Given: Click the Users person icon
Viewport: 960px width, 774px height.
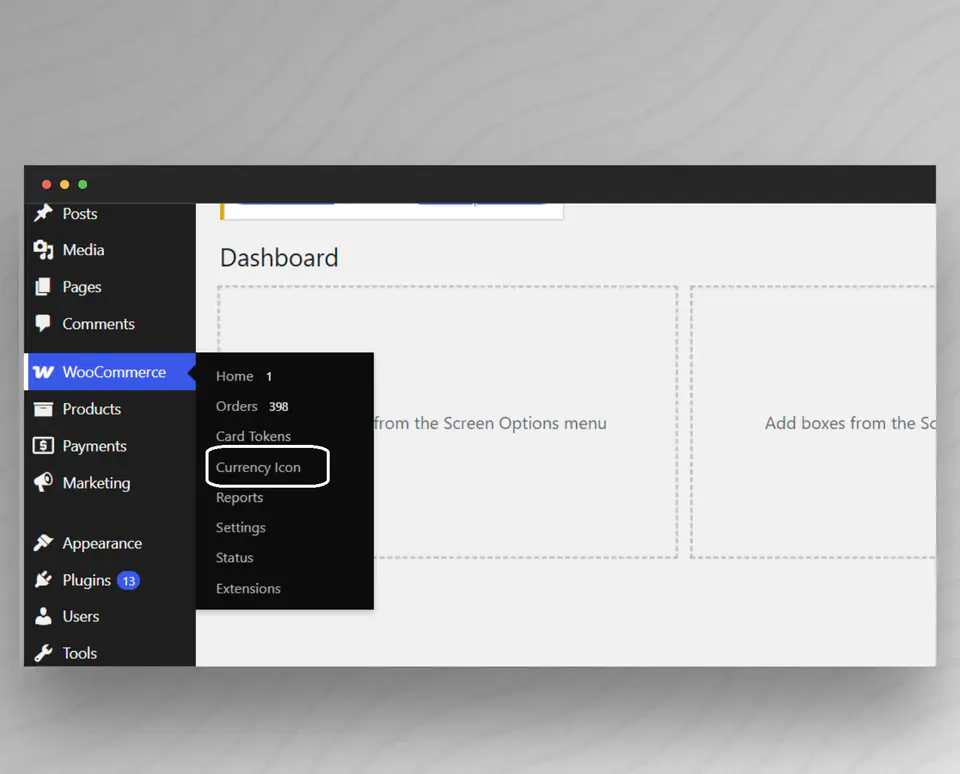Looking at the screenshot, I should pos(43,616).
